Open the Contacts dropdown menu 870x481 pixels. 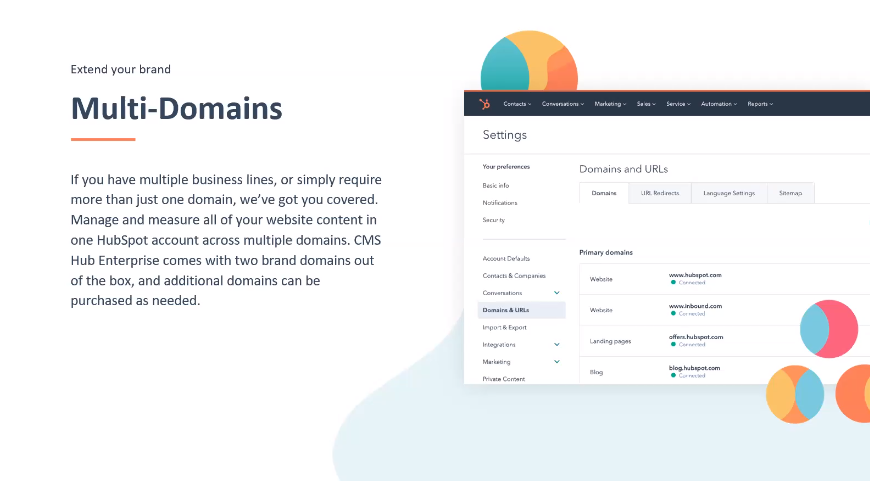pos(517,104)
